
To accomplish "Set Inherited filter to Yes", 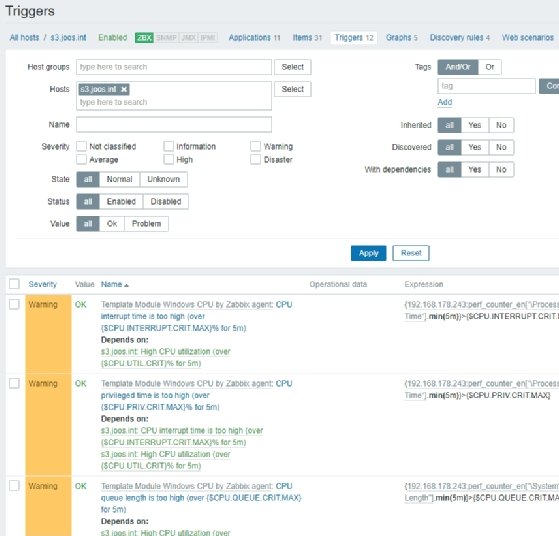I will pyautogui.click(x=475, y=125).
